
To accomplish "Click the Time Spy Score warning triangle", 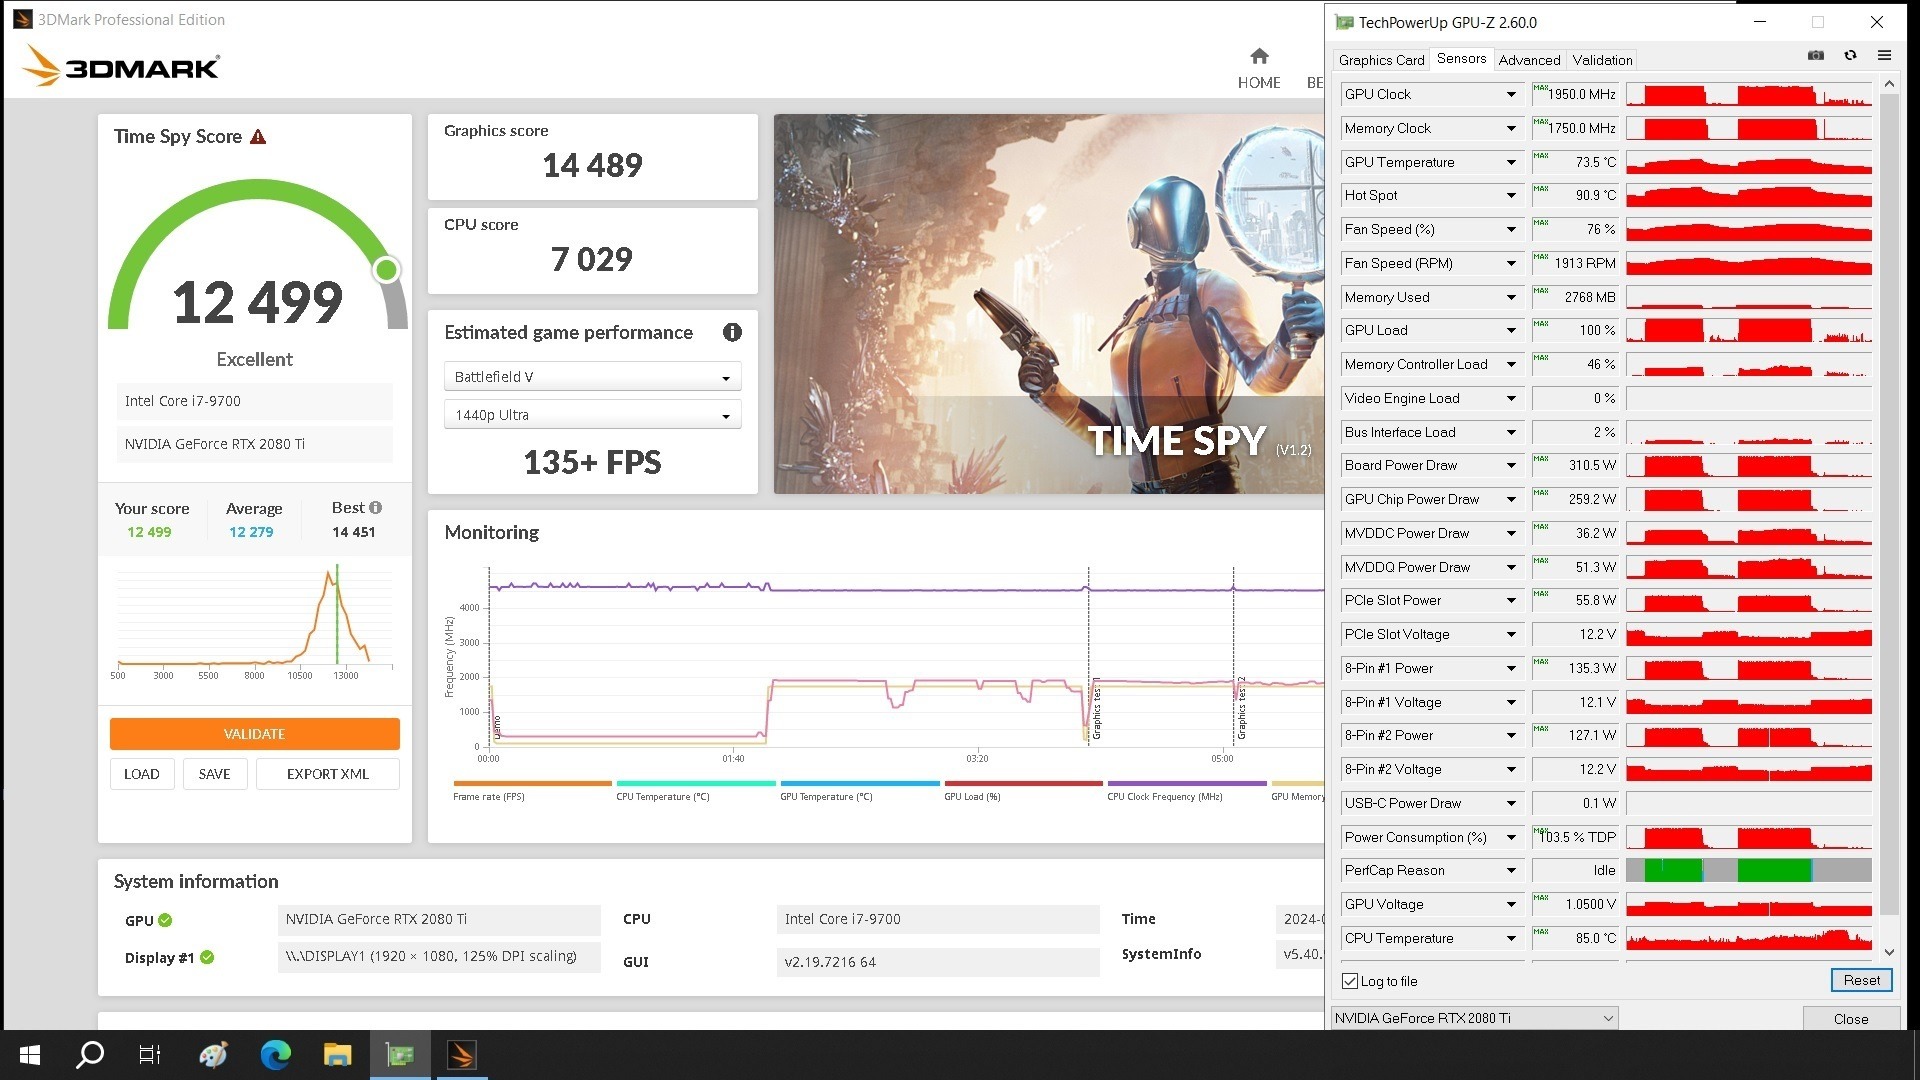I will coord(258,137).
